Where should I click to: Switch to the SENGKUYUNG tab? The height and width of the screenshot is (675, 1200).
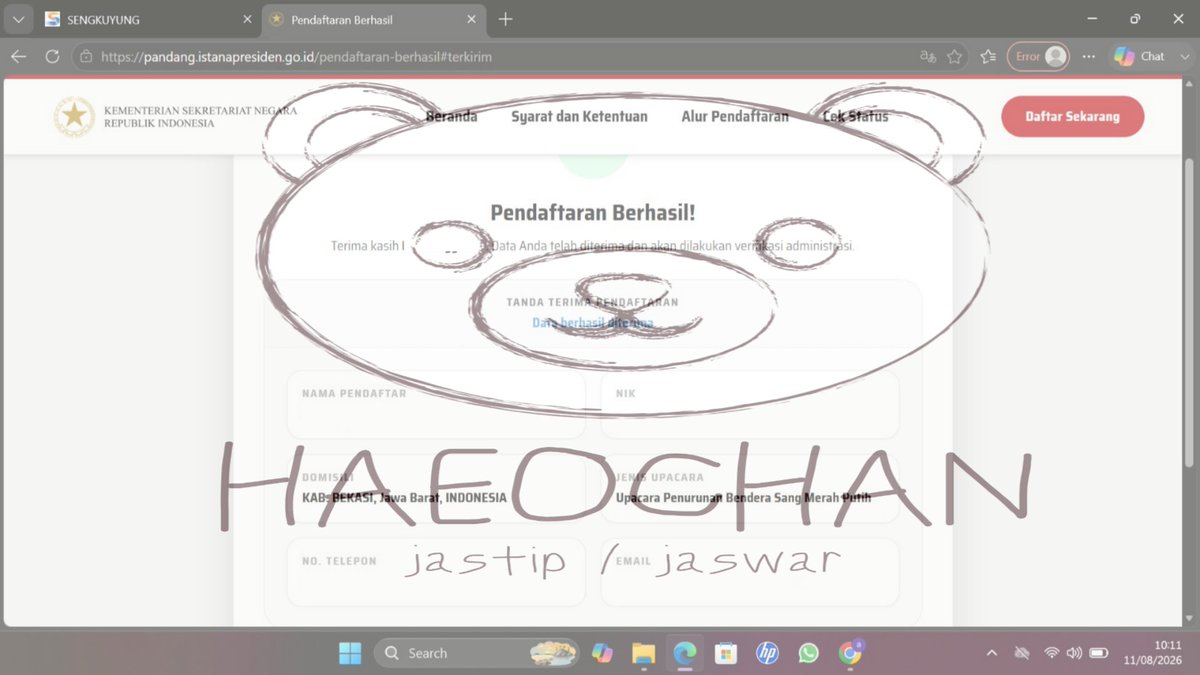click(x=148, y=19)
